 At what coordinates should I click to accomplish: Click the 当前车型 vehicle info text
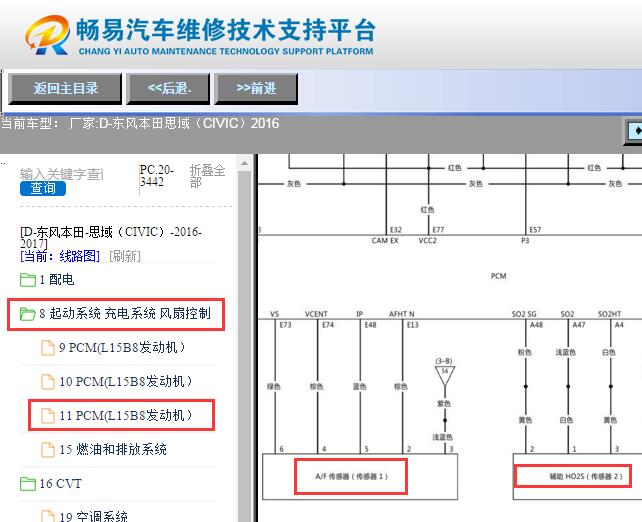pyautogui.click(x=140, y=123)
